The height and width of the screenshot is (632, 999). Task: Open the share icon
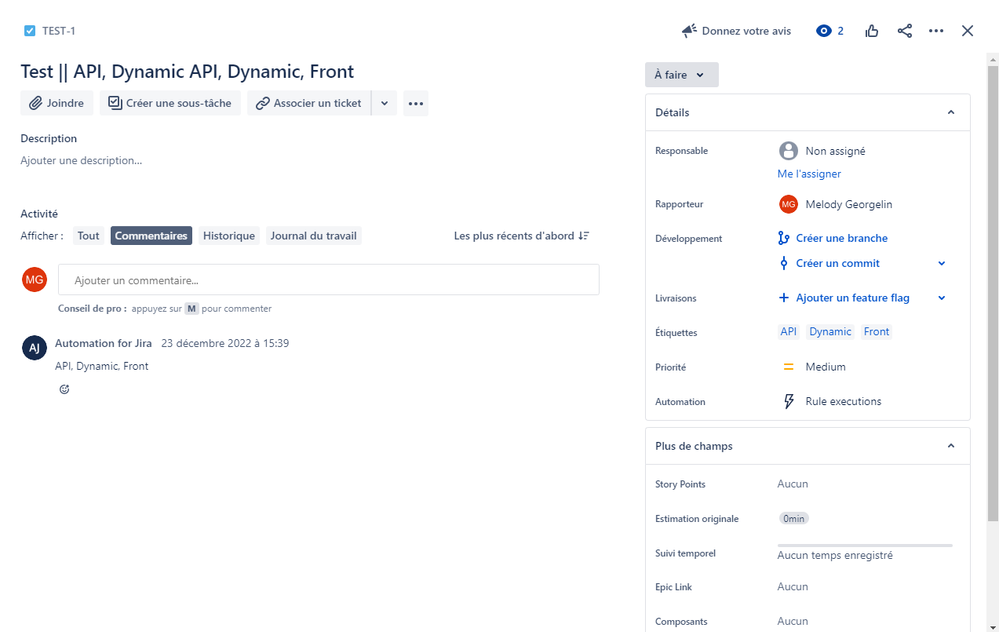tap(905, 31)
